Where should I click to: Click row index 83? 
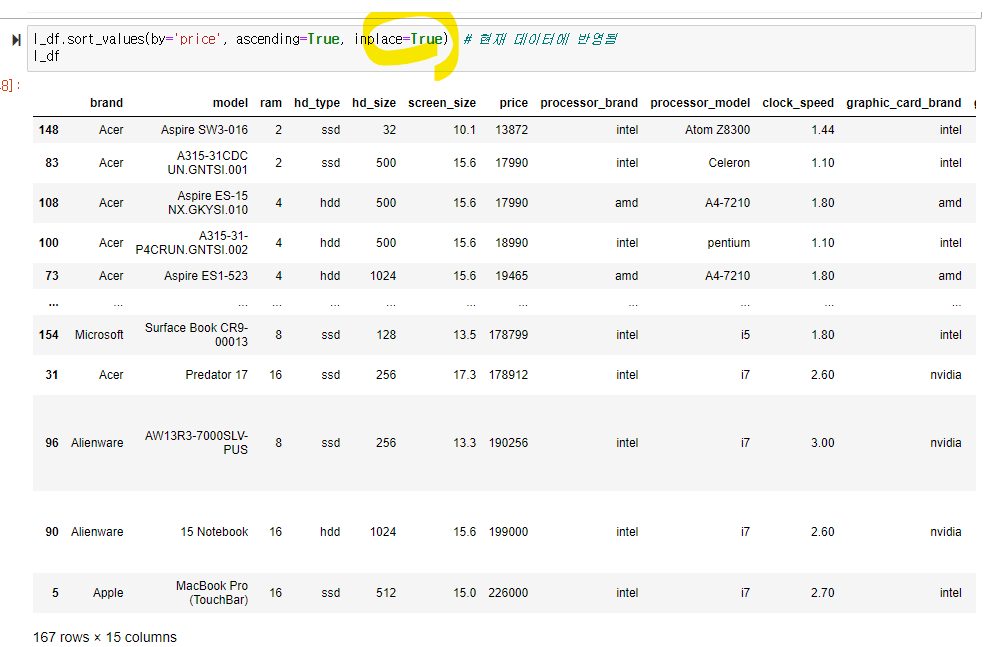click(x=52, y=162)
